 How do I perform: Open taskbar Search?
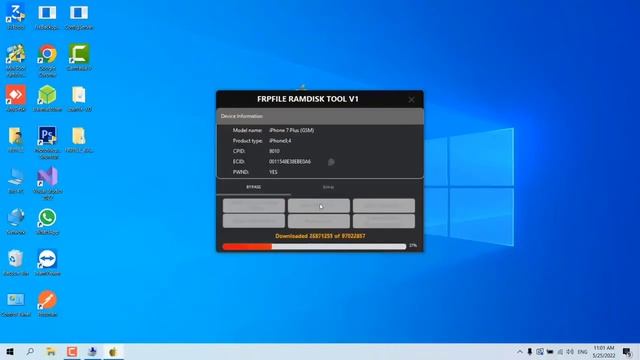(x=30, y=351)
